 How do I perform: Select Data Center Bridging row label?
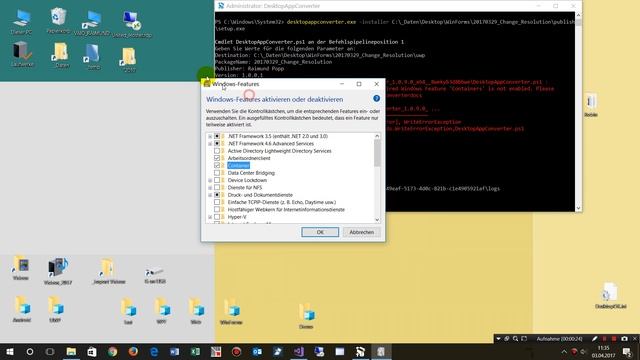tap(251, 173)
